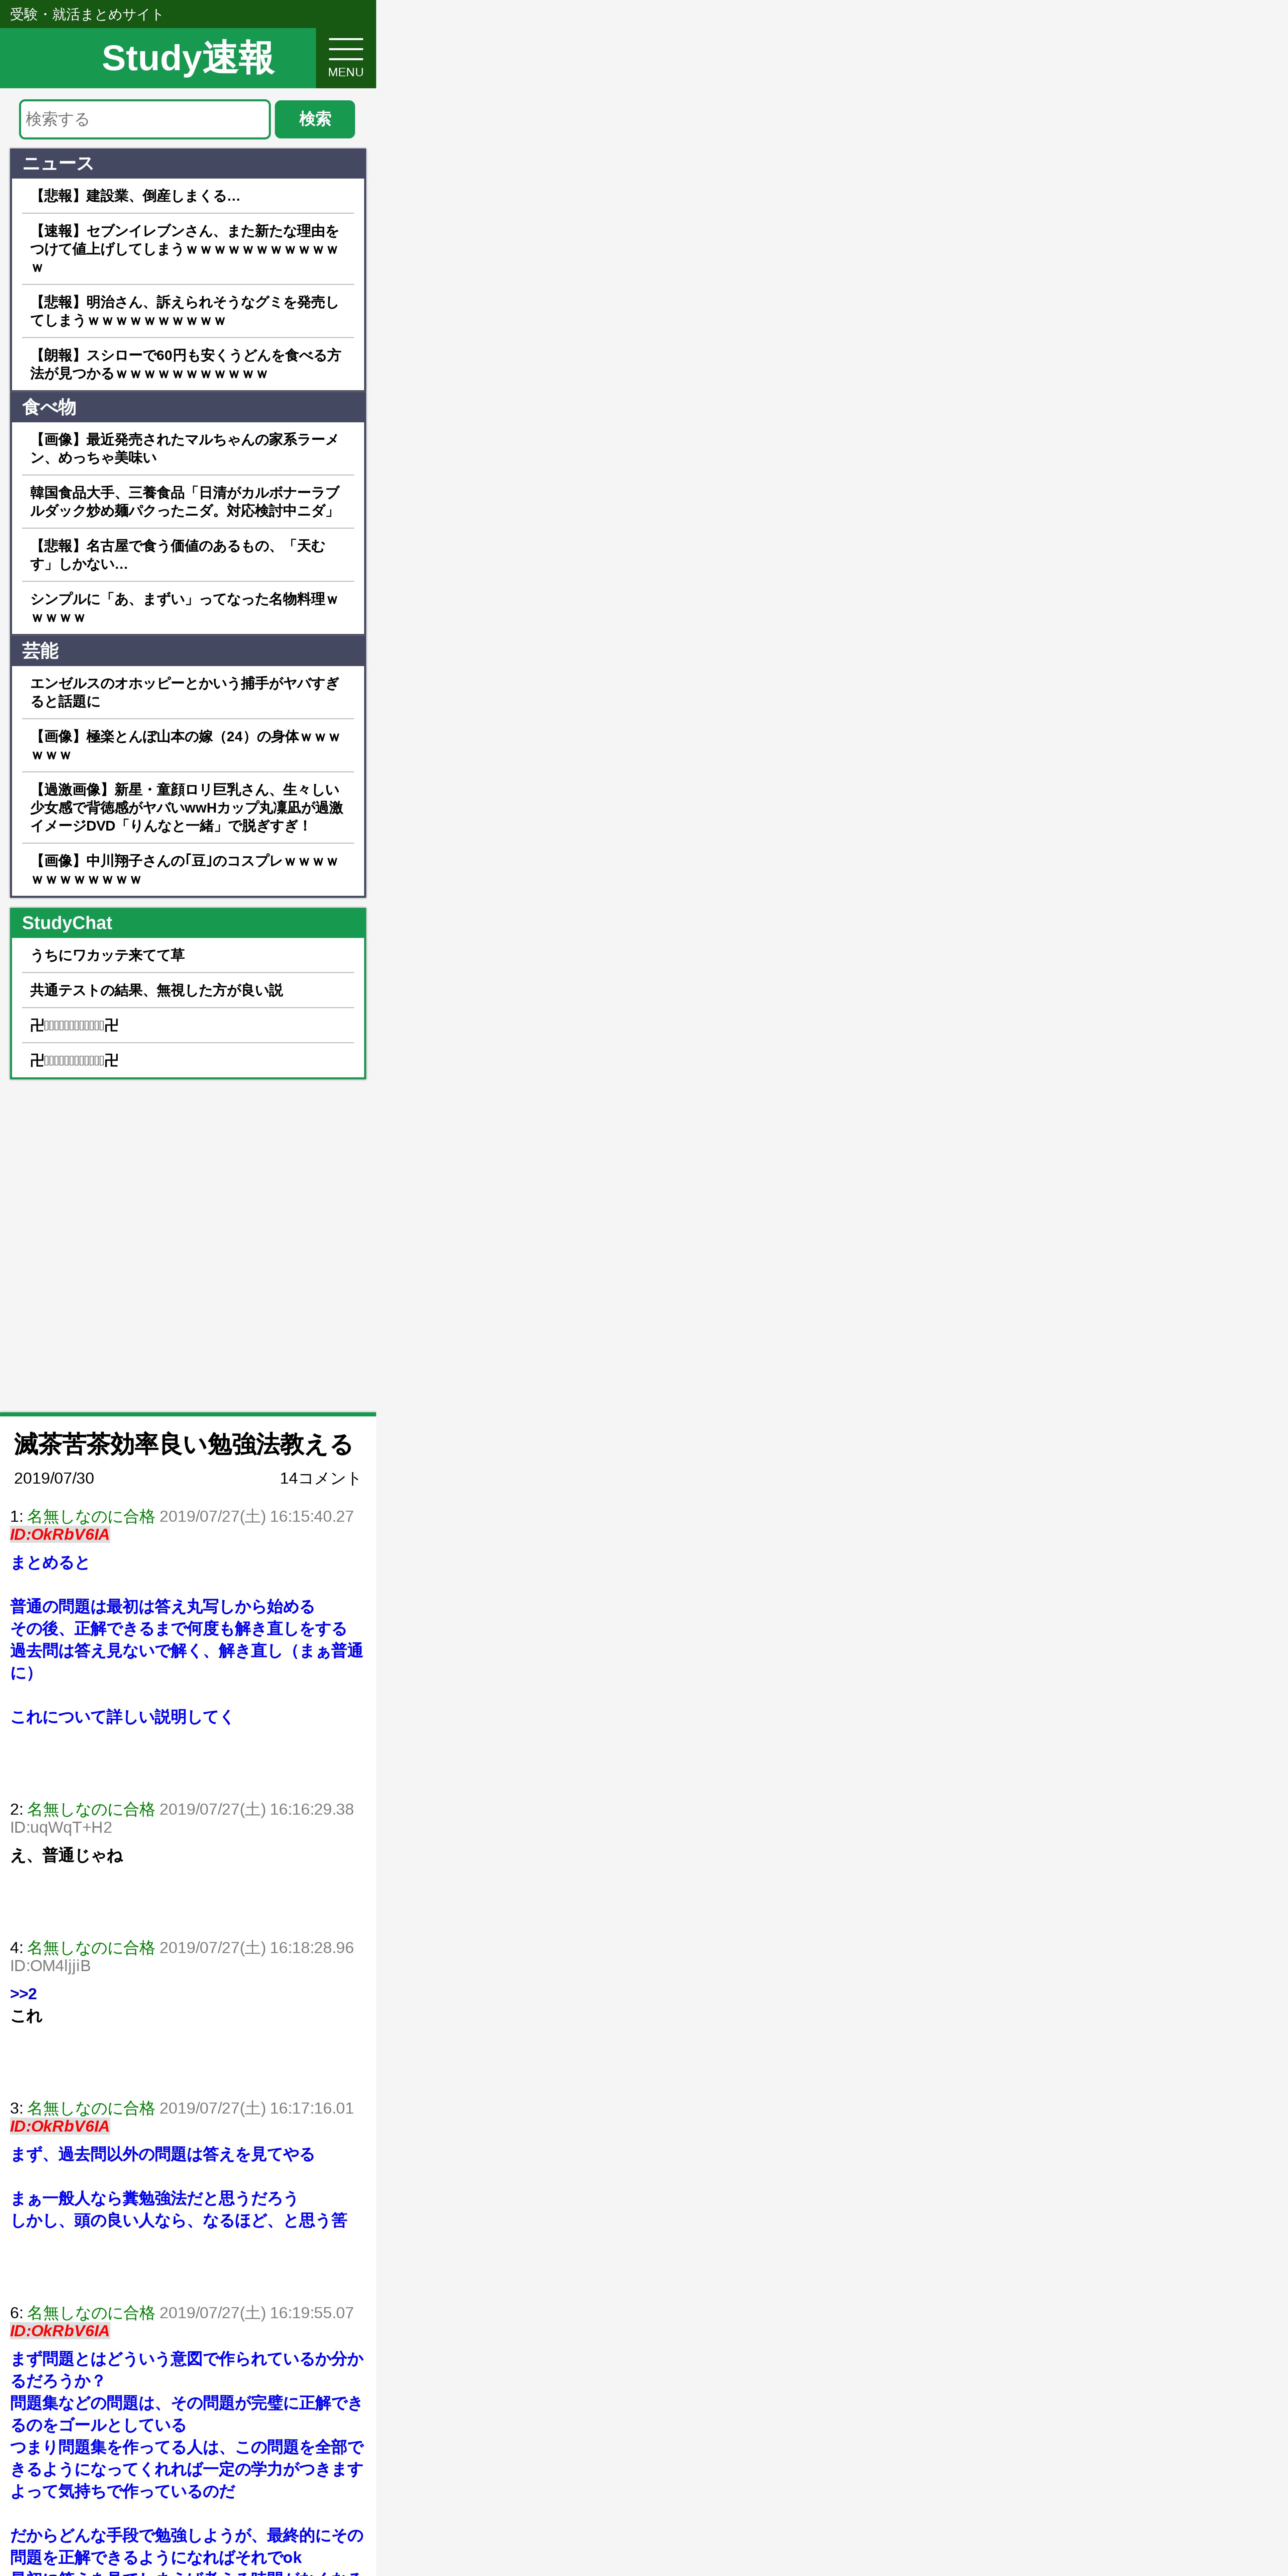Open the 明治さん グミ news article
The width and height of the screenshot is (1288, 2576).
pyautogui.click(x=188, y=311)
